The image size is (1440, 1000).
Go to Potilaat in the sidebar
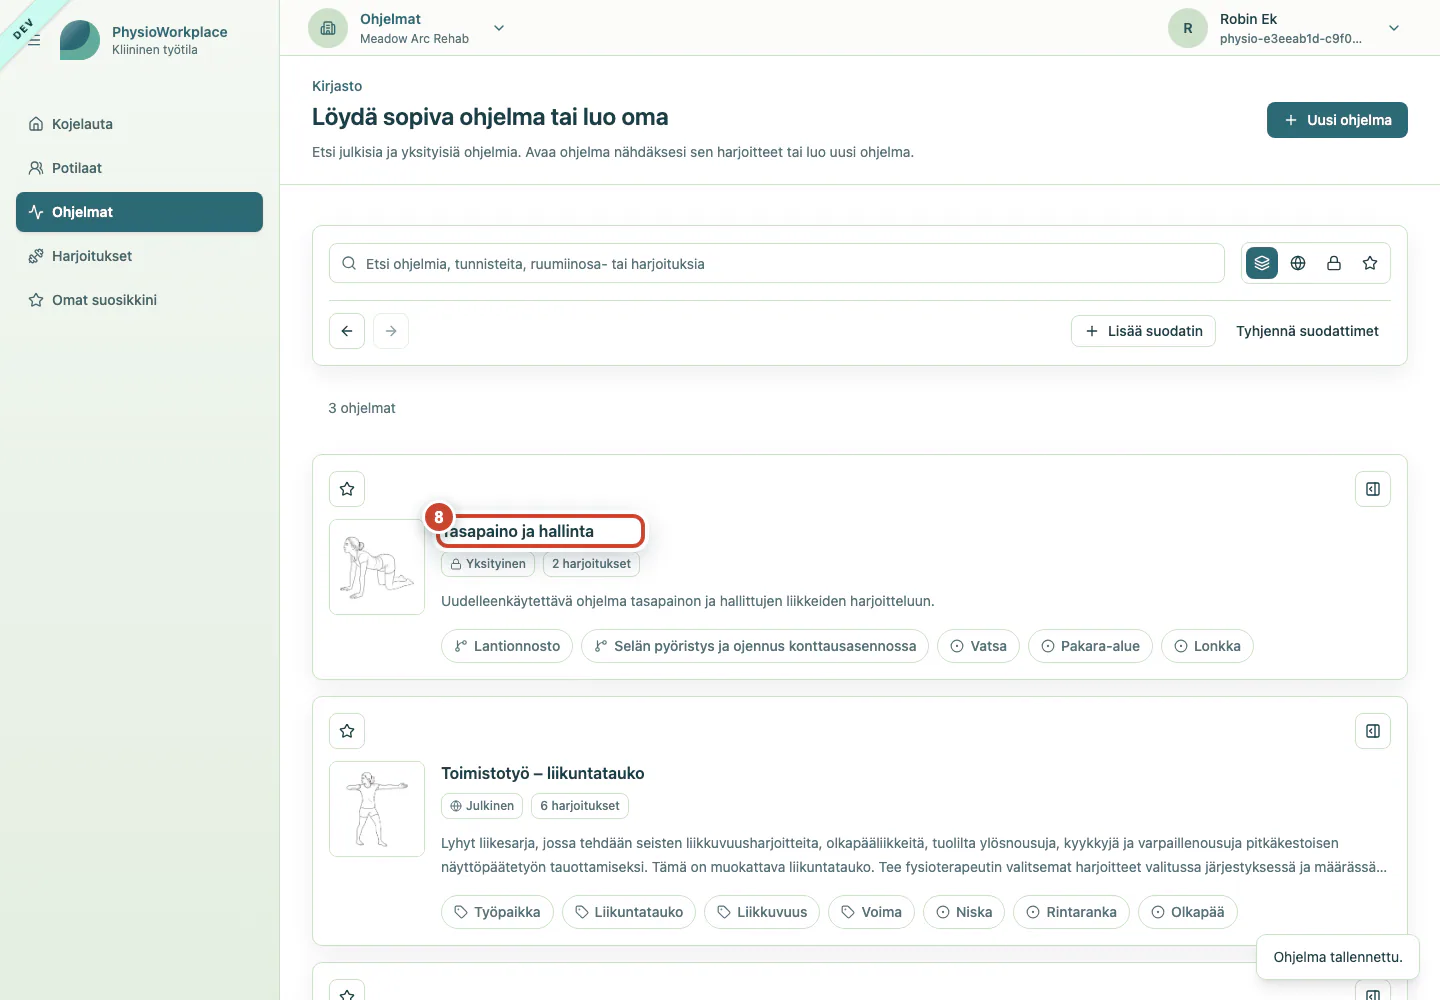(x=139, y=168)
